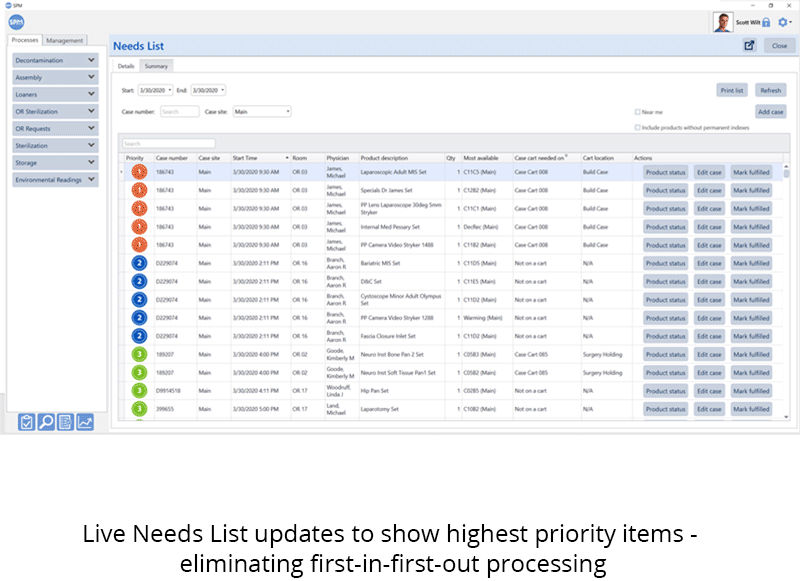Click the Print list button
Image resolution: width=800 pixels, height=581 pixels.
[731, 90]
